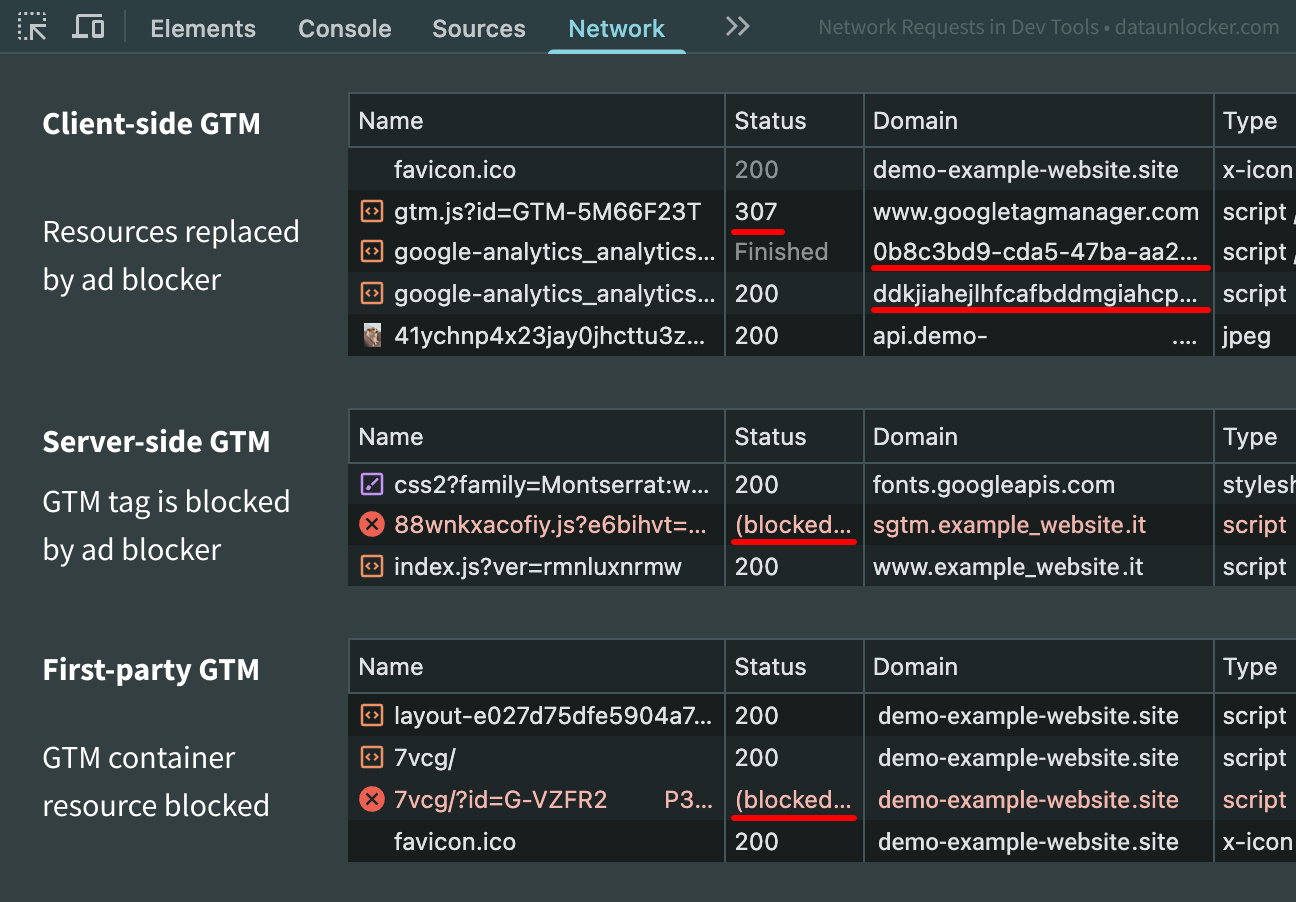
Task: Sort Client-side GTM table by Status header
Action: 770,121
